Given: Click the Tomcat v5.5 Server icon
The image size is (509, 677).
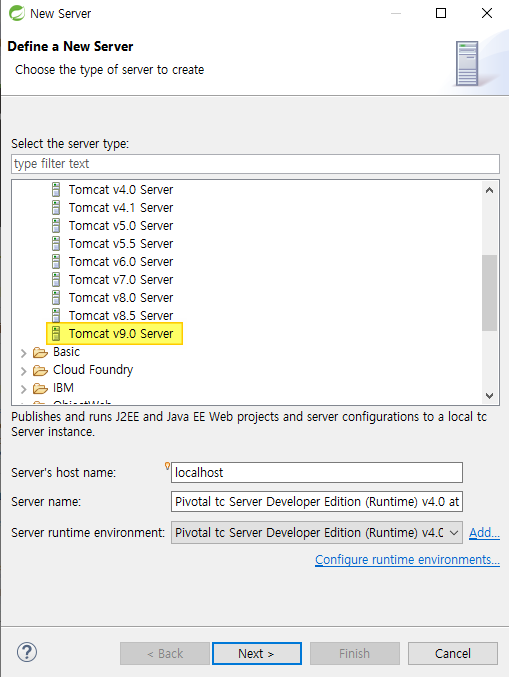Looking at the screenshot, I should 56,244.
